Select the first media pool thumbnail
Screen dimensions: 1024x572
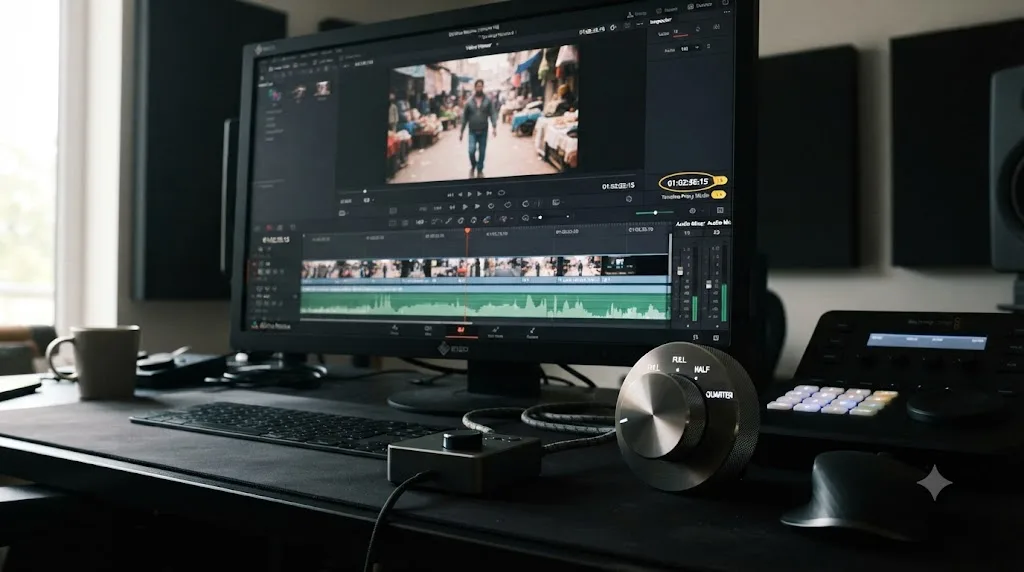(x=274, y=95)
